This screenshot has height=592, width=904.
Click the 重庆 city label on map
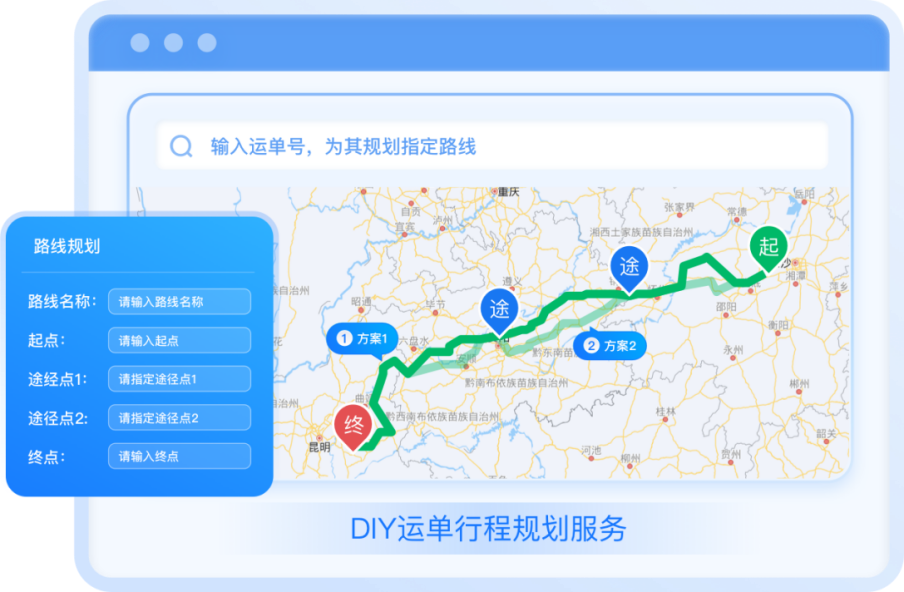coord(509,191)
